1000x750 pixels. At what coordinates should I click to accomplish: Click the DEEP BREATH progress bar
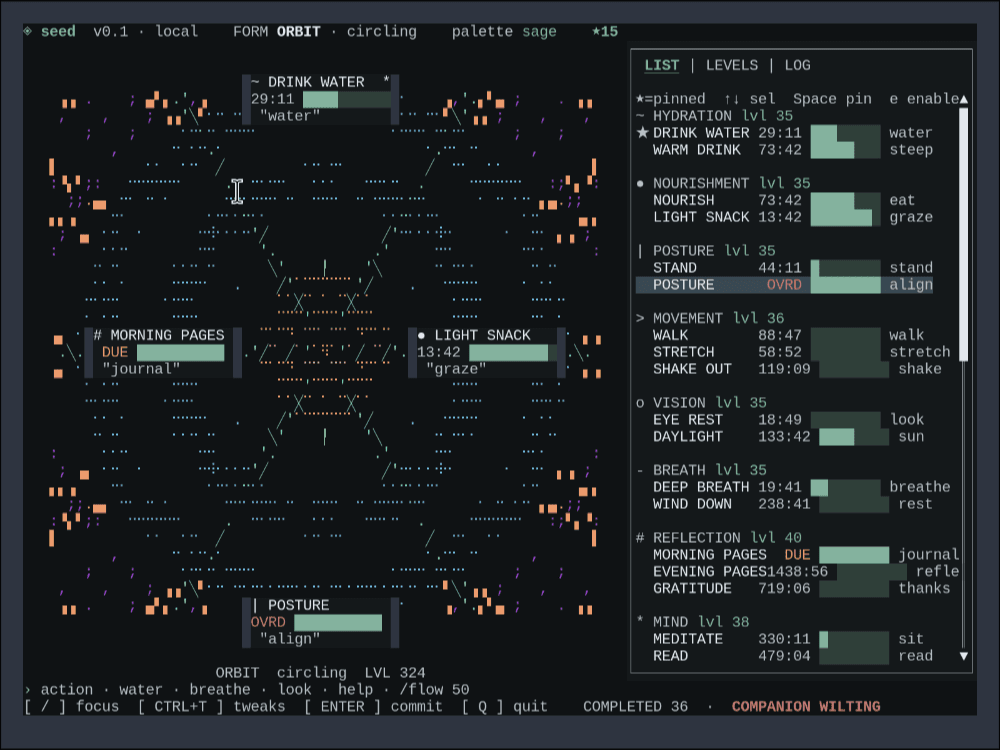[845, 487]
